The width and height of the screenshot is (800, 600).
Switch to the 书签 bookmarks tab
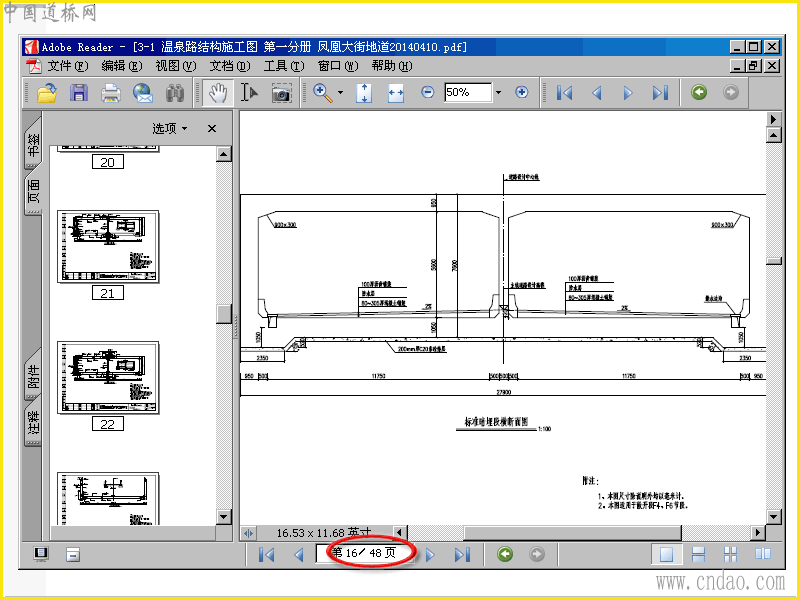pyautogui.click(x=33, y=144)
